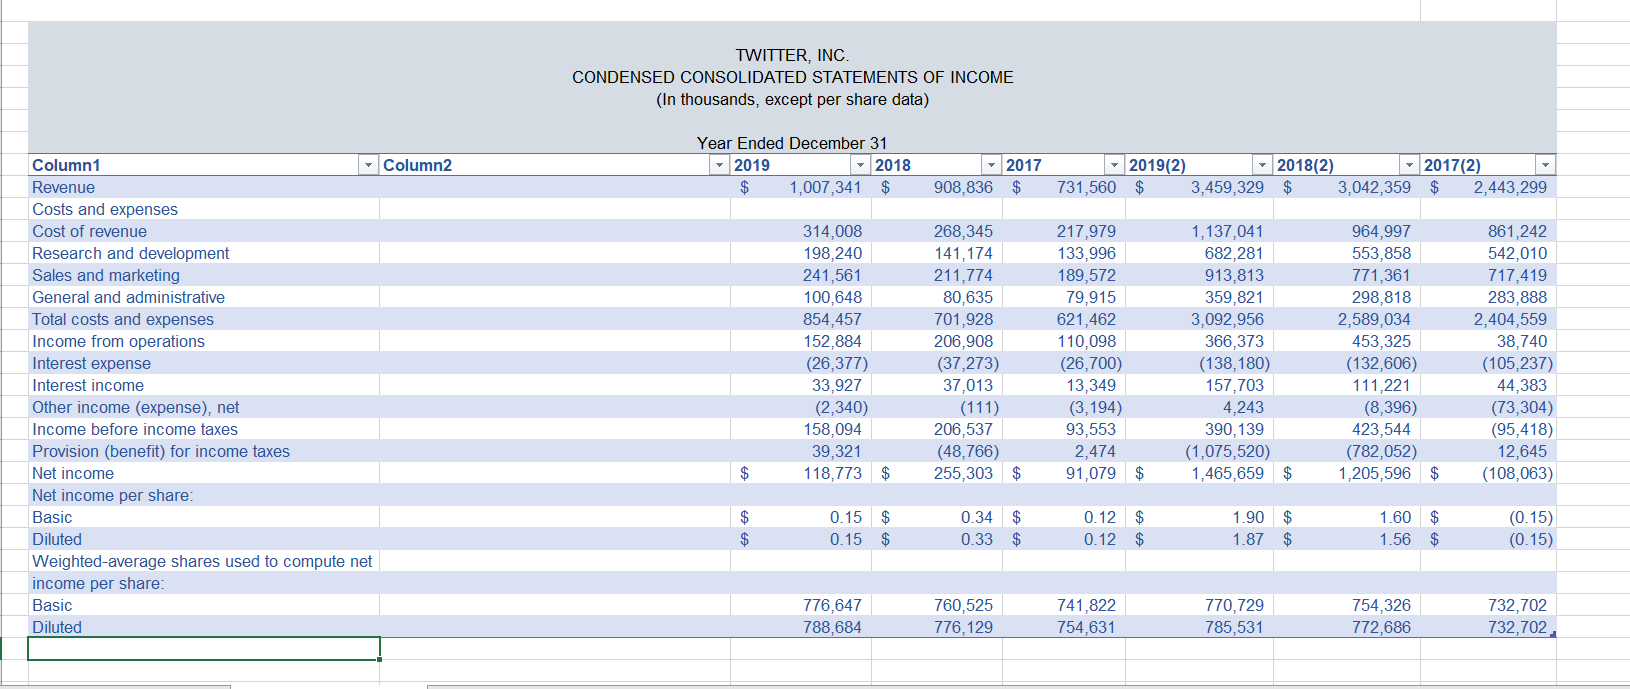Click the R&D value 542,010
Image resolution: width=1630 pixels, height=689 pixels.
[1517, 253]
